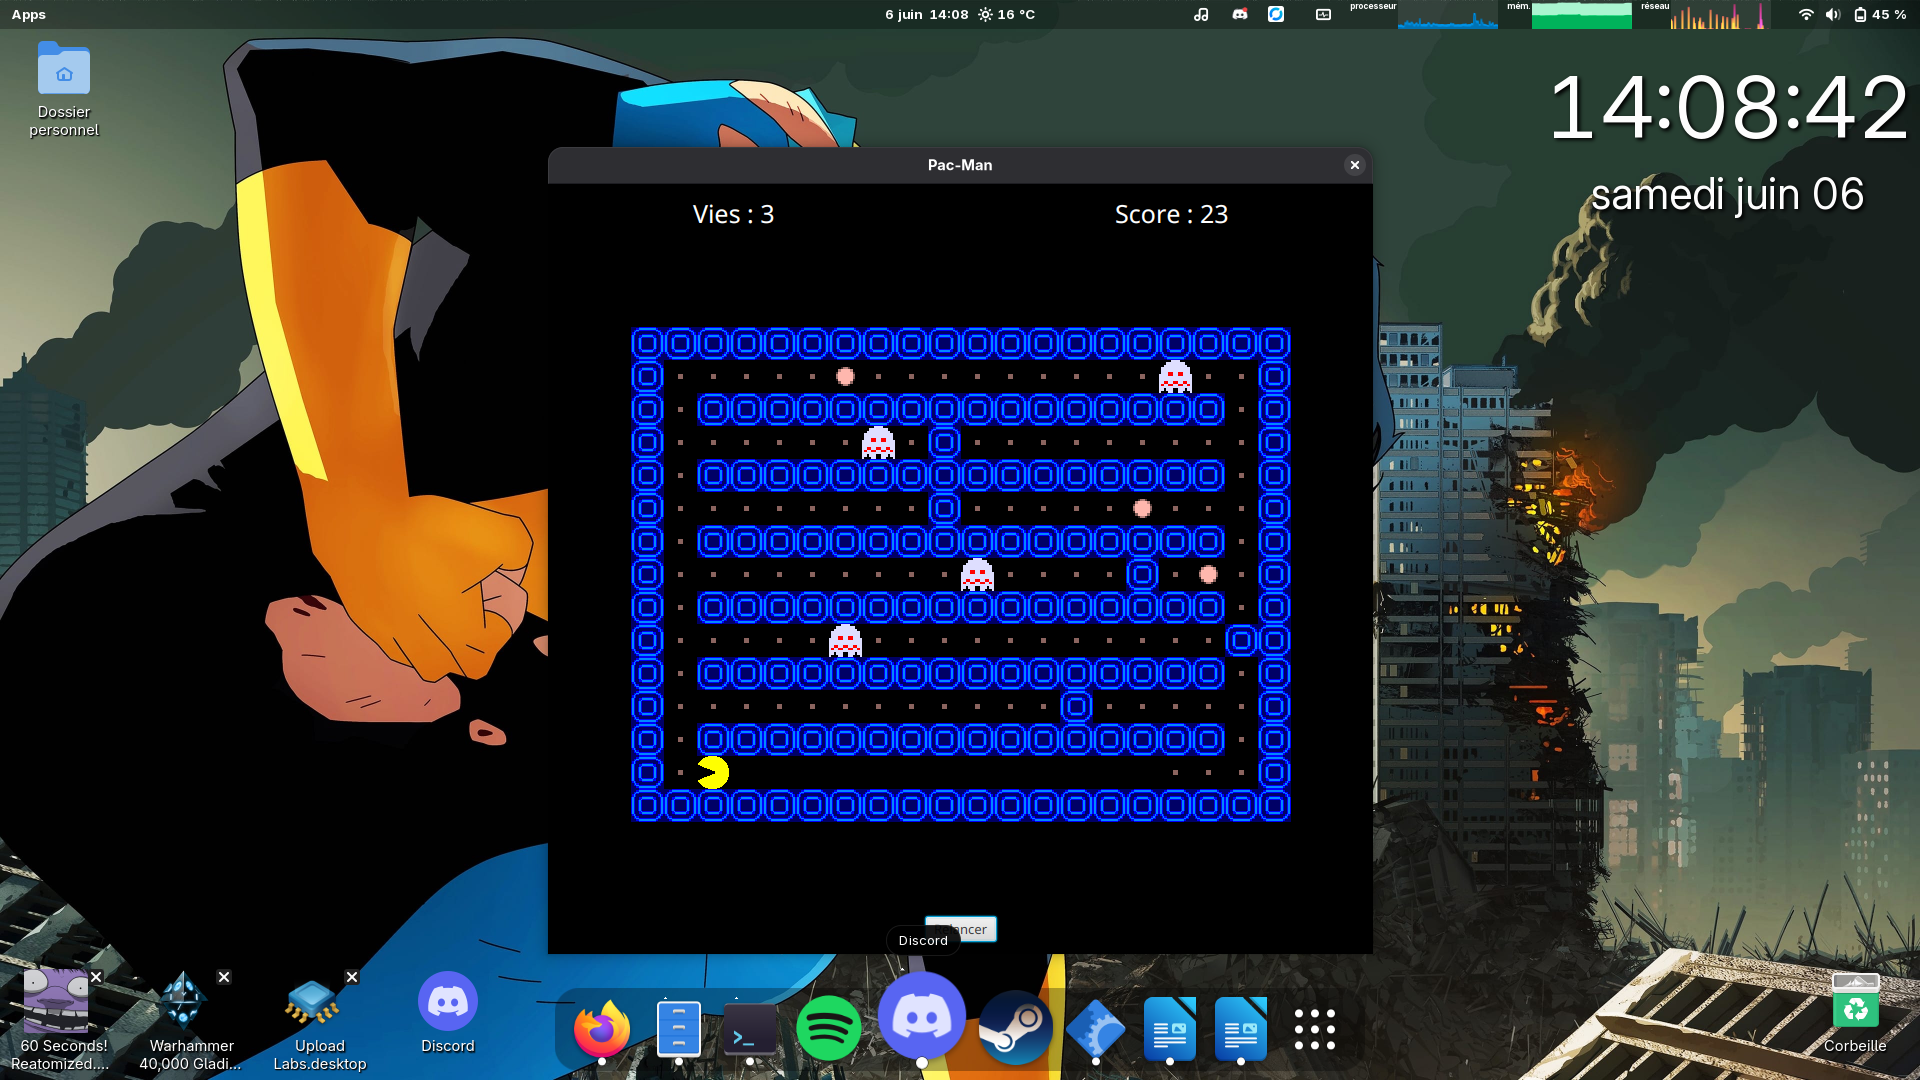The image size is (1920, 1080).
Task: Click the Discord tooltip label above the dock
Action: point(923,940)
